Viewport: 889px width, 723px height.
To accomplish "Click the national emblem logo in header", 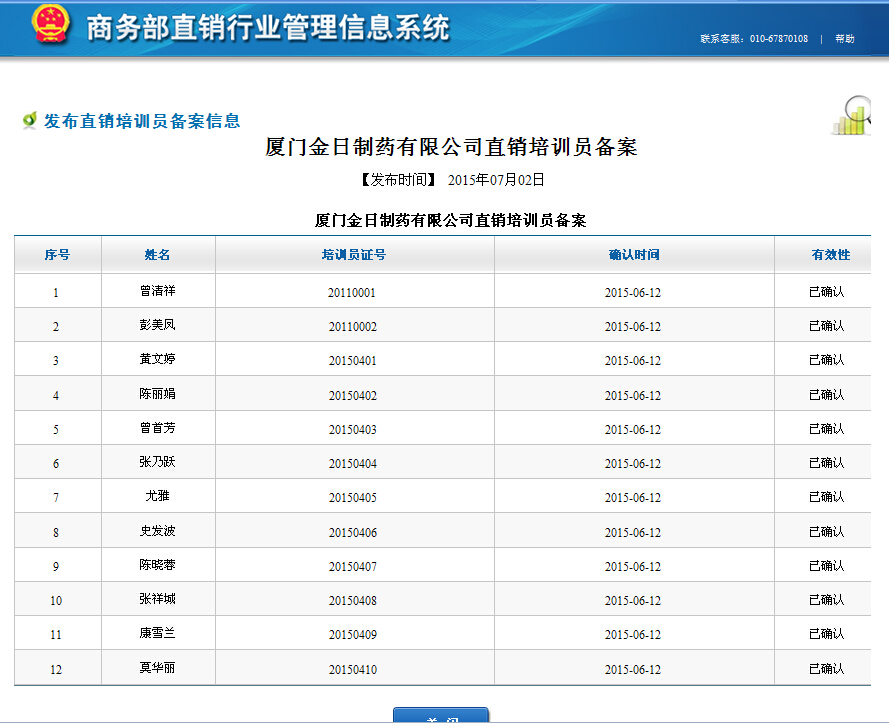I will [x=51, y=25].
